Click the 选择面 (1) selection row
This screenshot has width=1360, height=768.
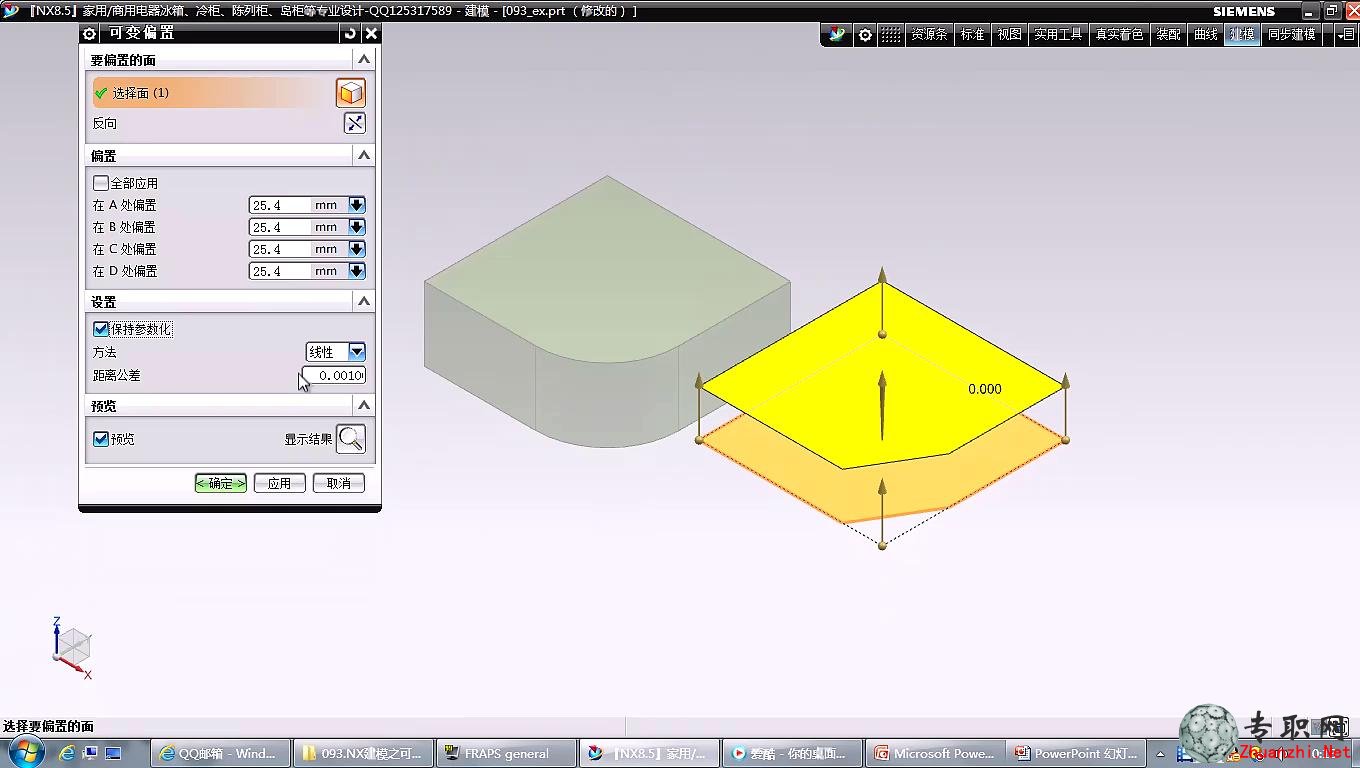click(x=212, y=93)
